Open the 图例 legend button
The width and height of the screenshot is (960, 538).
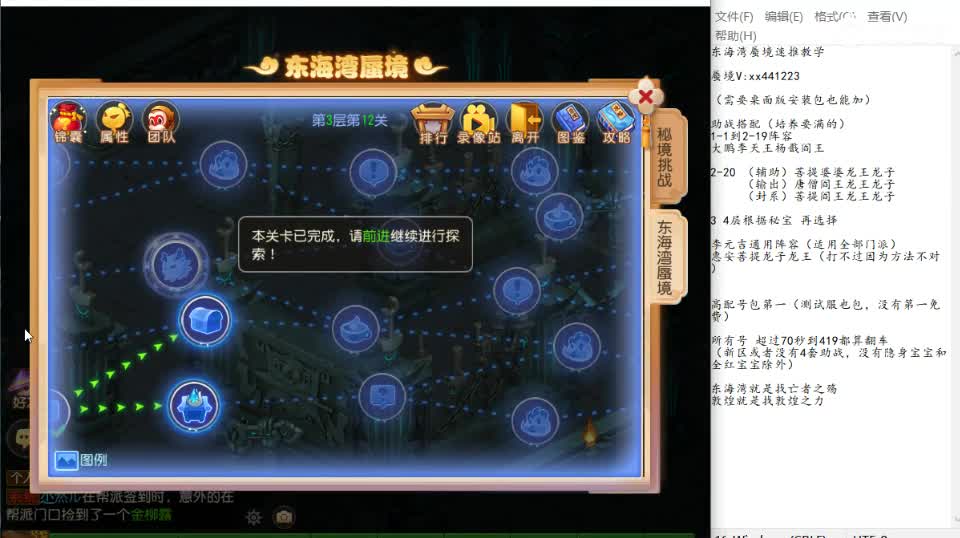(x=81, y=460)
